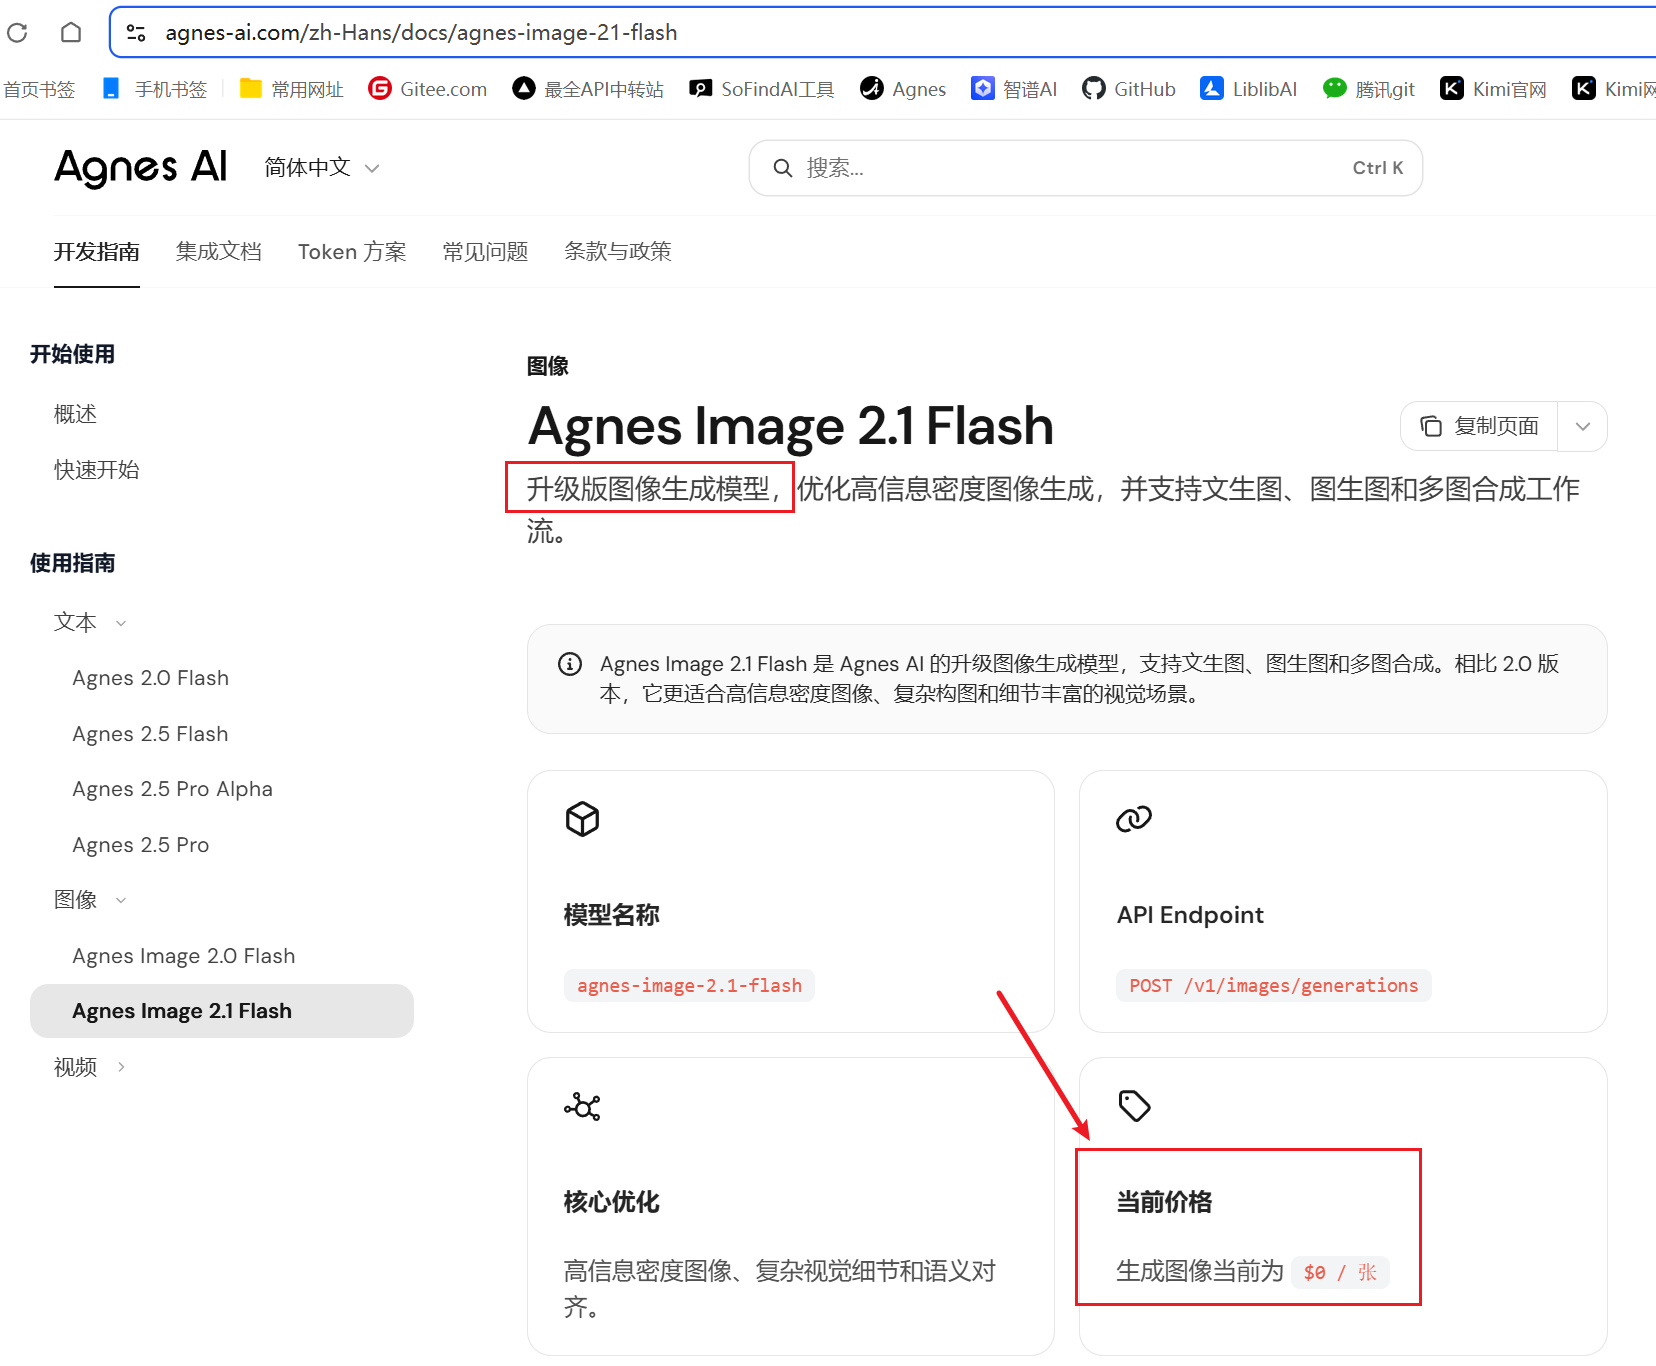Click the search magnifier icon
Image resolution: width=1656 pixels, height=1366 pixels.
click(783, 168)
